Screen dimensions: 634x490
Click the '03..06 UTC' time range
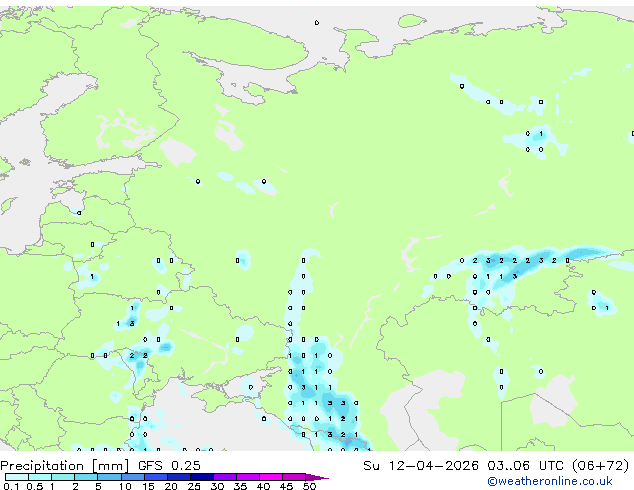click(525, 466)
